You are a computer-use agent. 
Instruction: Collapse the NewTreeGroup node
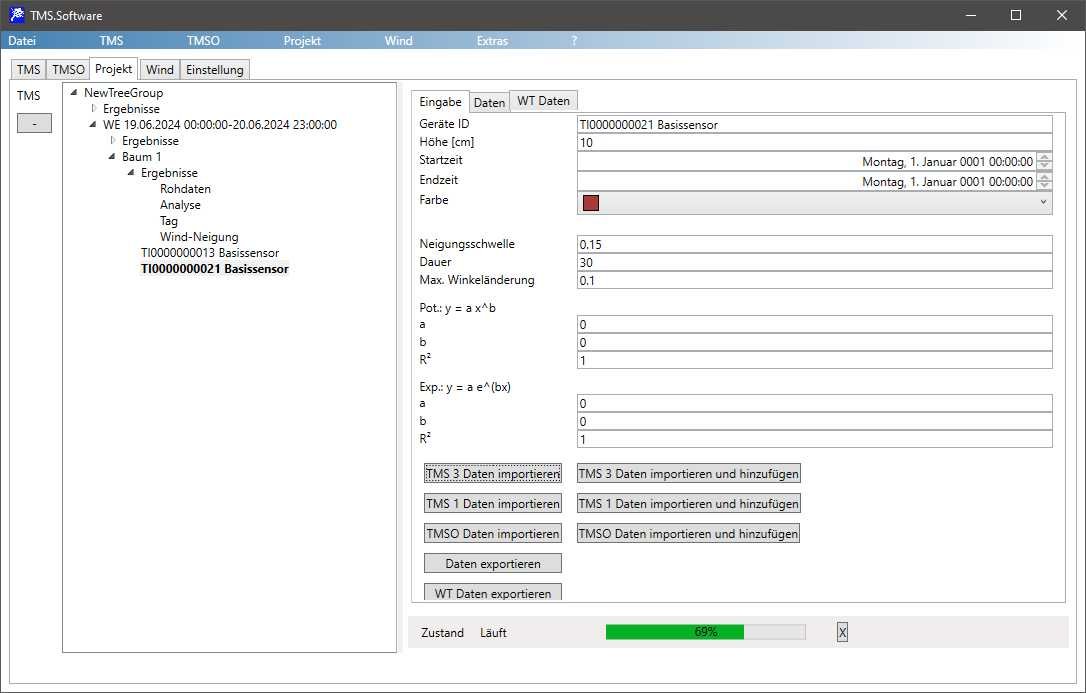pos(74,92)
